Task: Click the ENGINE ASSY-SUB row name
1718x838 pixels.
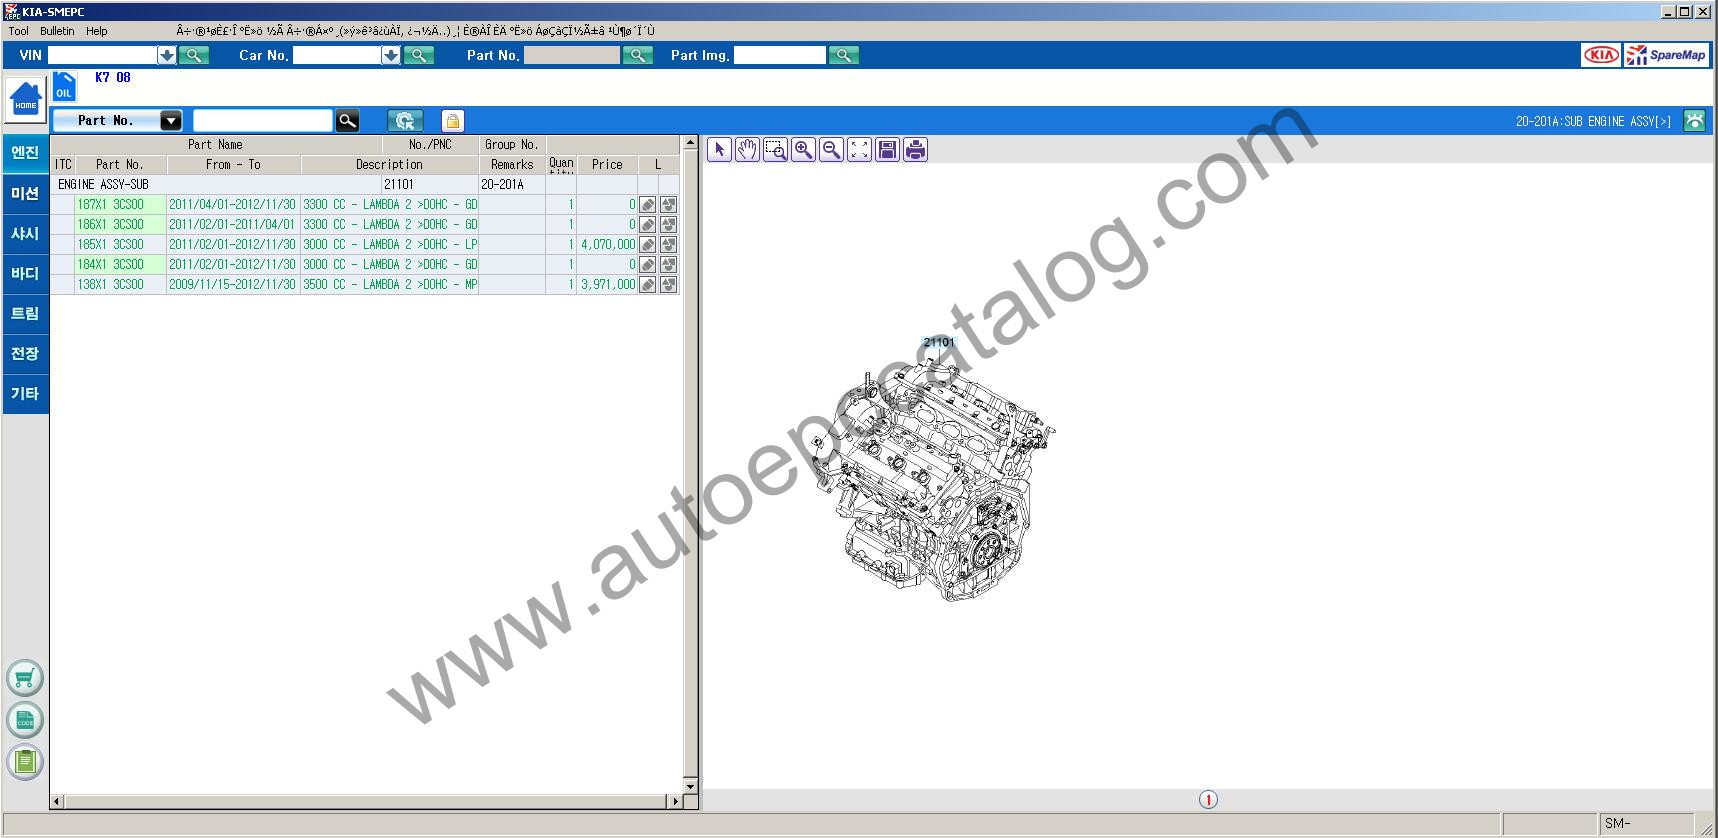Action: point(103,185)
